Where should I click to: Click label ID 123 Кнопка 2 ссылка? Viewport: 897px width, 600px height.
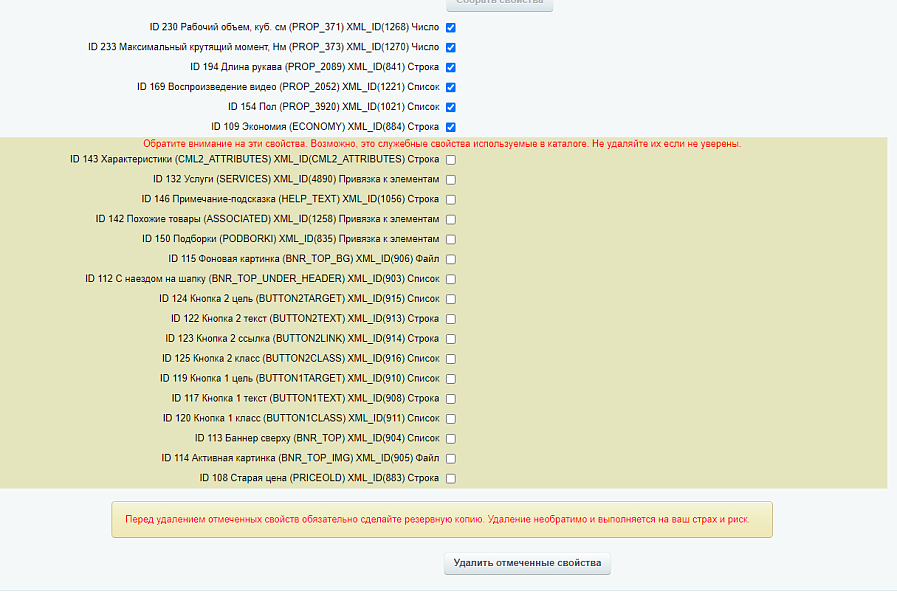click(302, 339)
